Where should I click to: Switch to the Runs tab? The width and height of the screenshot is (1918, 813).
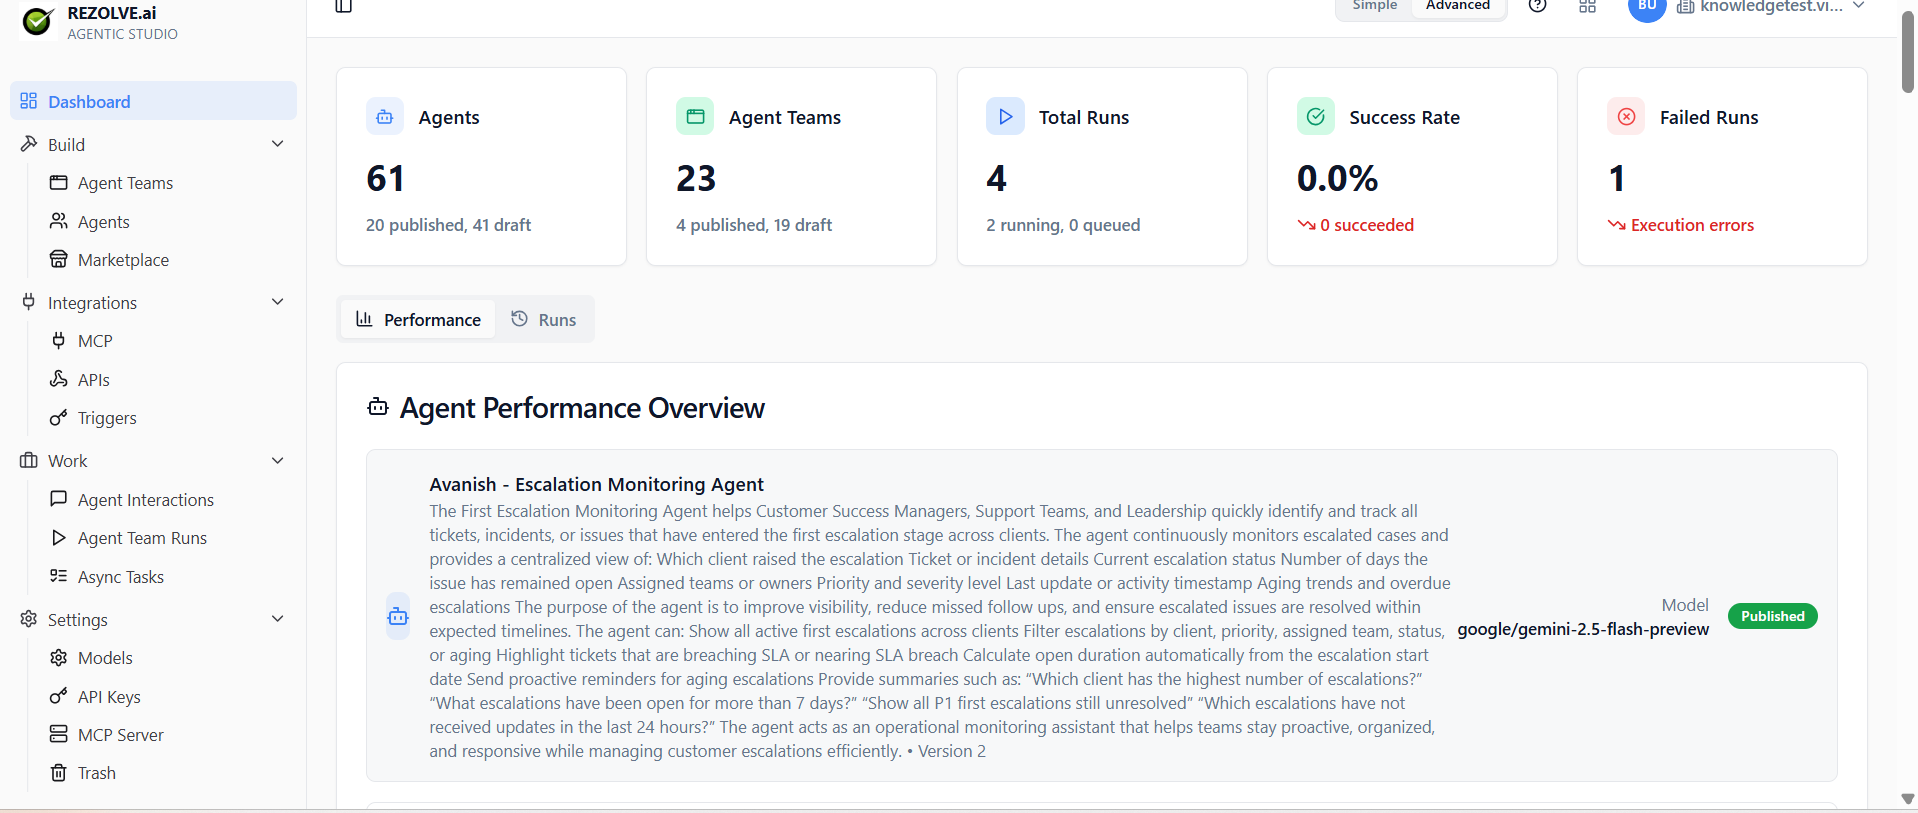click(544, 319)
